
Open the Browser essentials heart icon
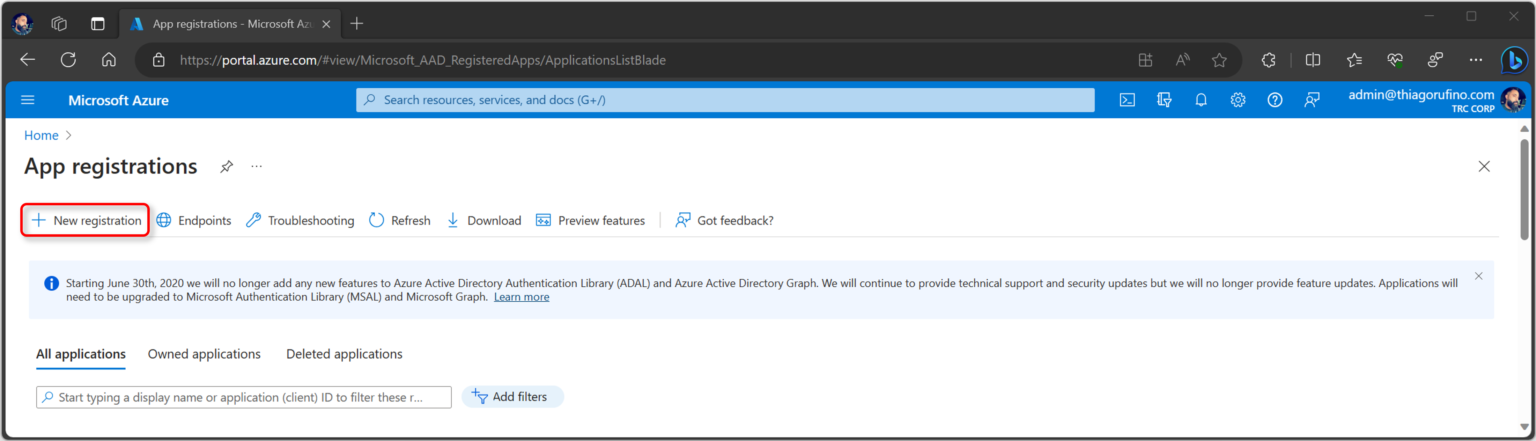[1395, 60]
